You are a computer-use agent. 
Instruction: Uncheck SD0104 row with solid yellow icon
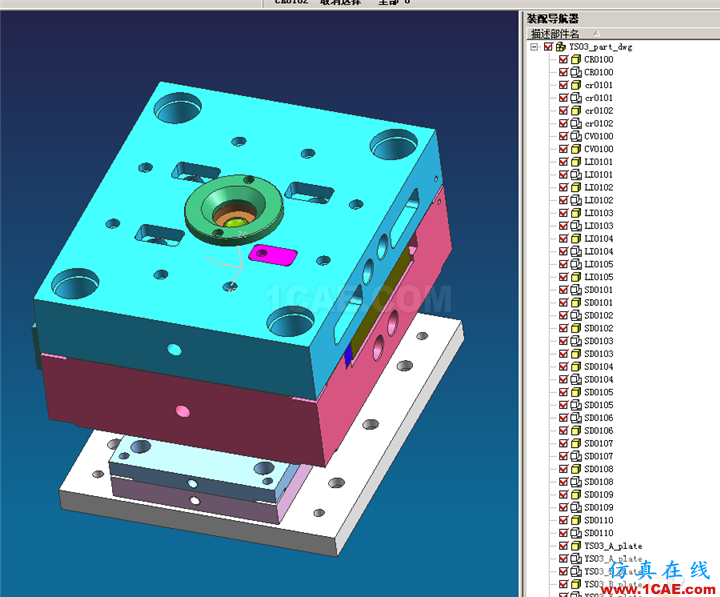tap(563, 366)
